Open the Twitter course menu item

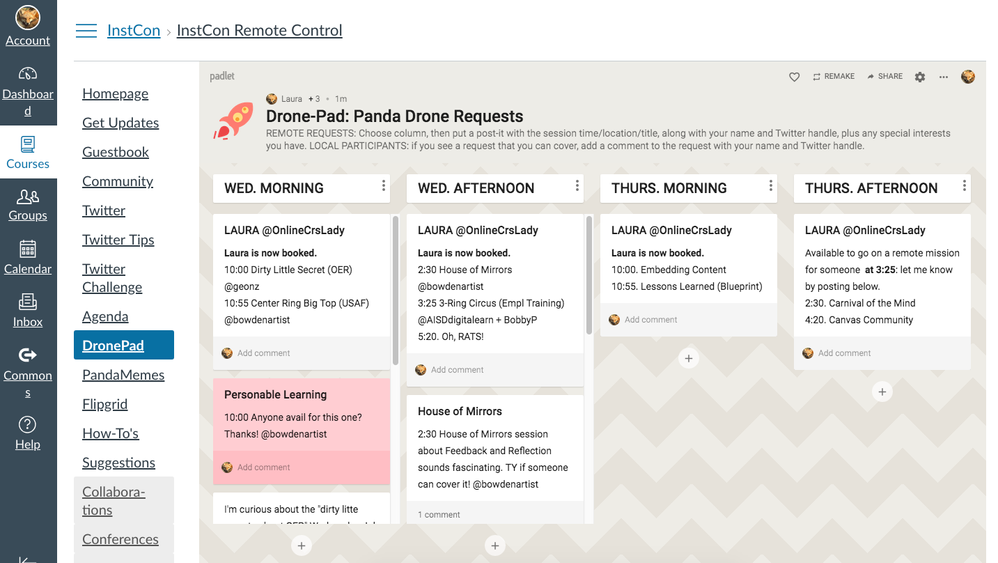[x=104, y=211]
